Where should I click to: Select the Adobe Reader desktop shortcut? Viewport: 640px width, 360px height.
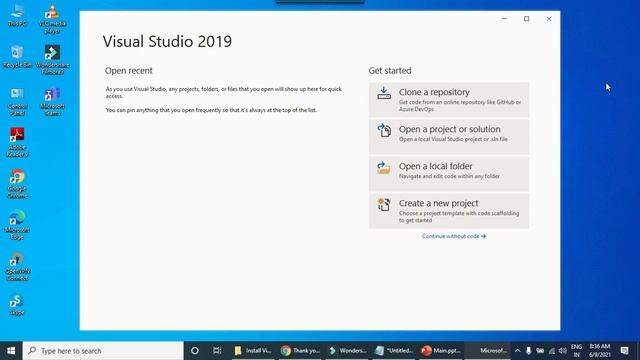(x=17, y=142)
